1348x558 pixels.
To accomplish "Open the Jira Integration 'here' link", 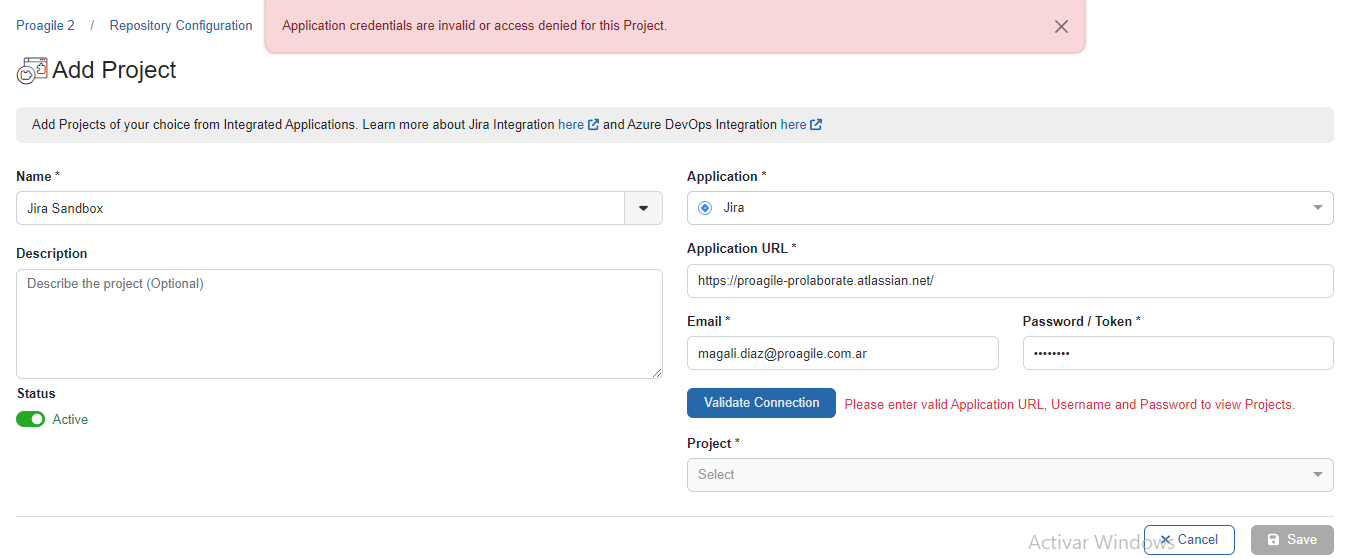I will pyautogui.click(x=571, y=125).
